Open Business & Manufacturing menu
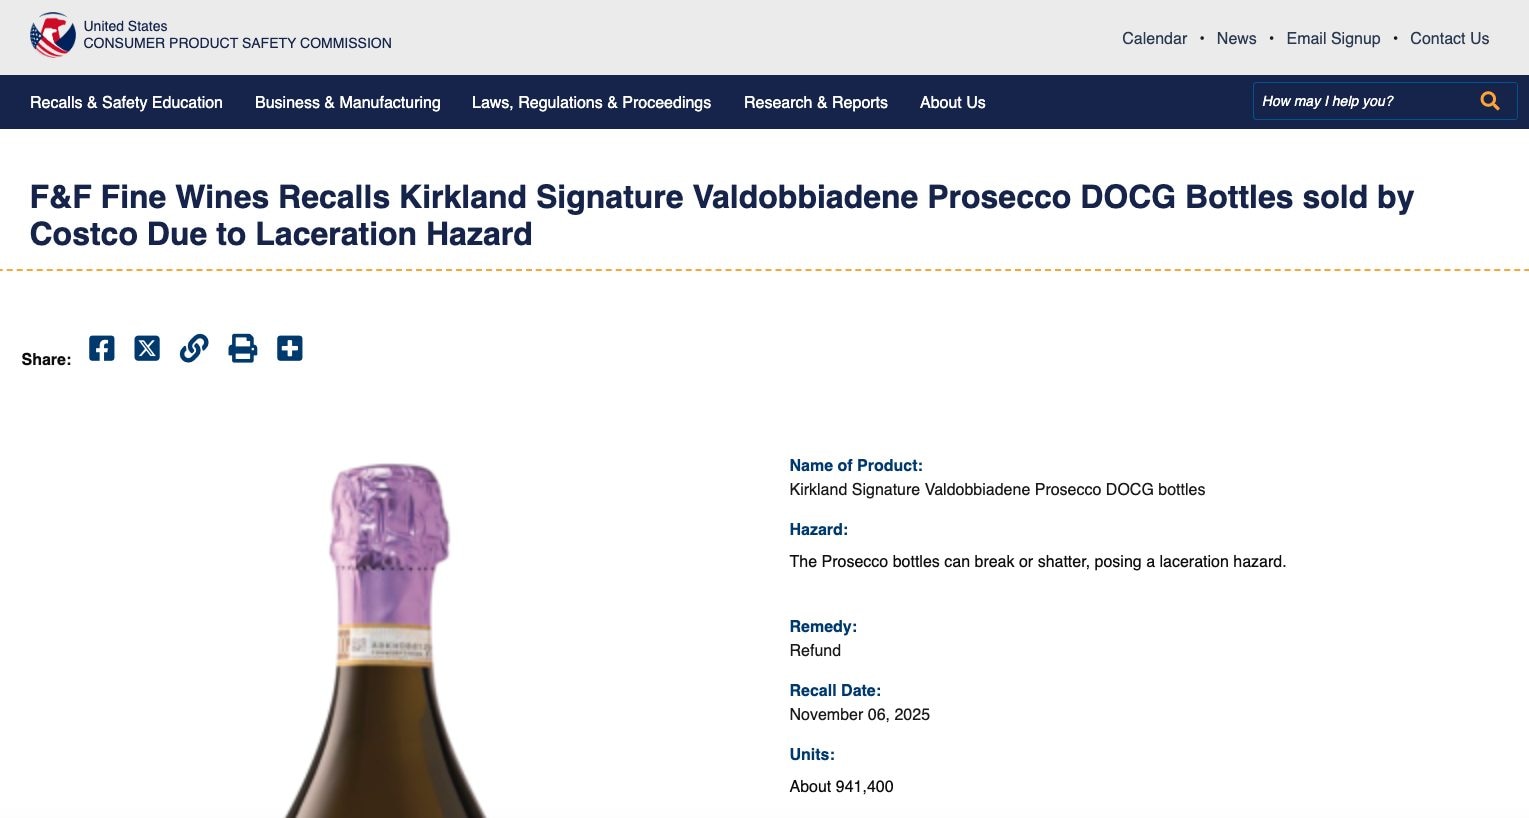 [x=347, y=102]
